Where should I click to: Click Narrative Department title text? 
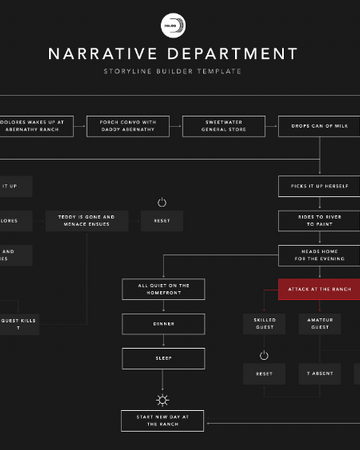click(173, 54)
